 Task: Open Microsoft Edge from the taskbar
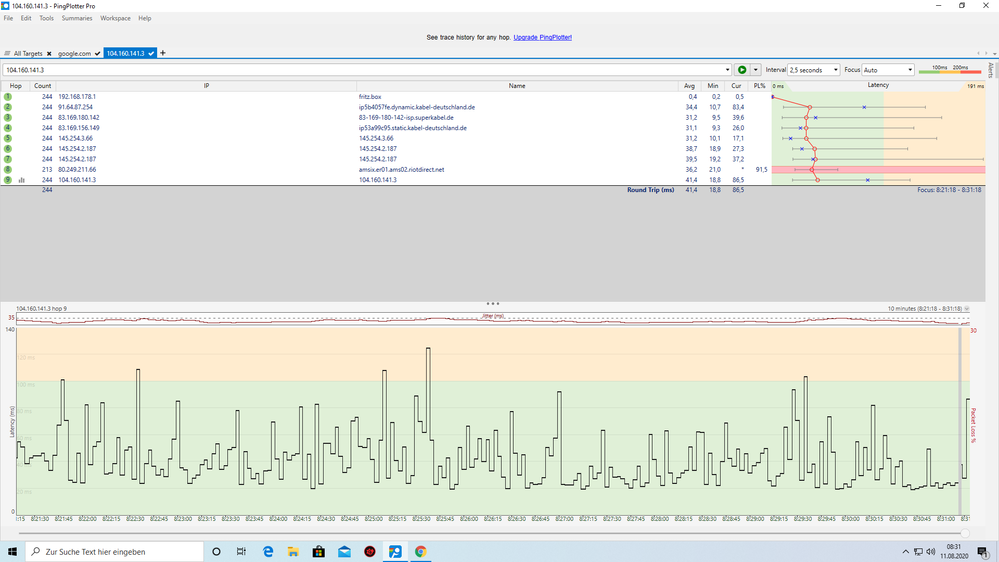[x=268, y=552]
